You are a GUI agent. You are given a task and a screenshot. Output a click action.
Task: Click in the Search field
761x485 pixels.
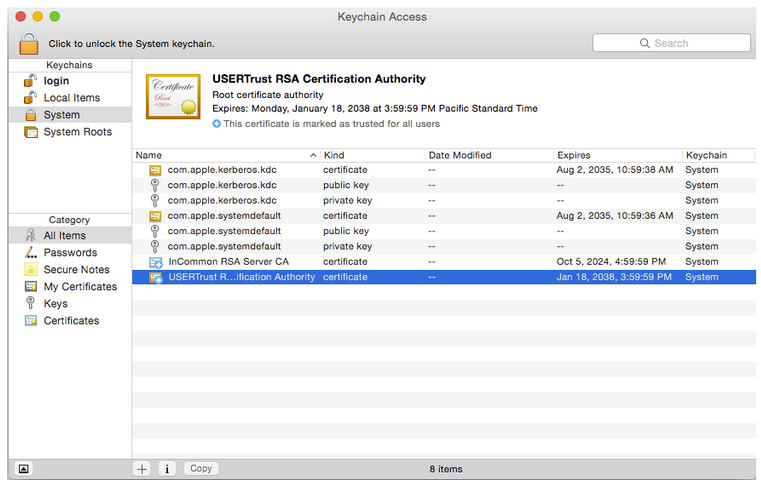click(x=671, y=43)
